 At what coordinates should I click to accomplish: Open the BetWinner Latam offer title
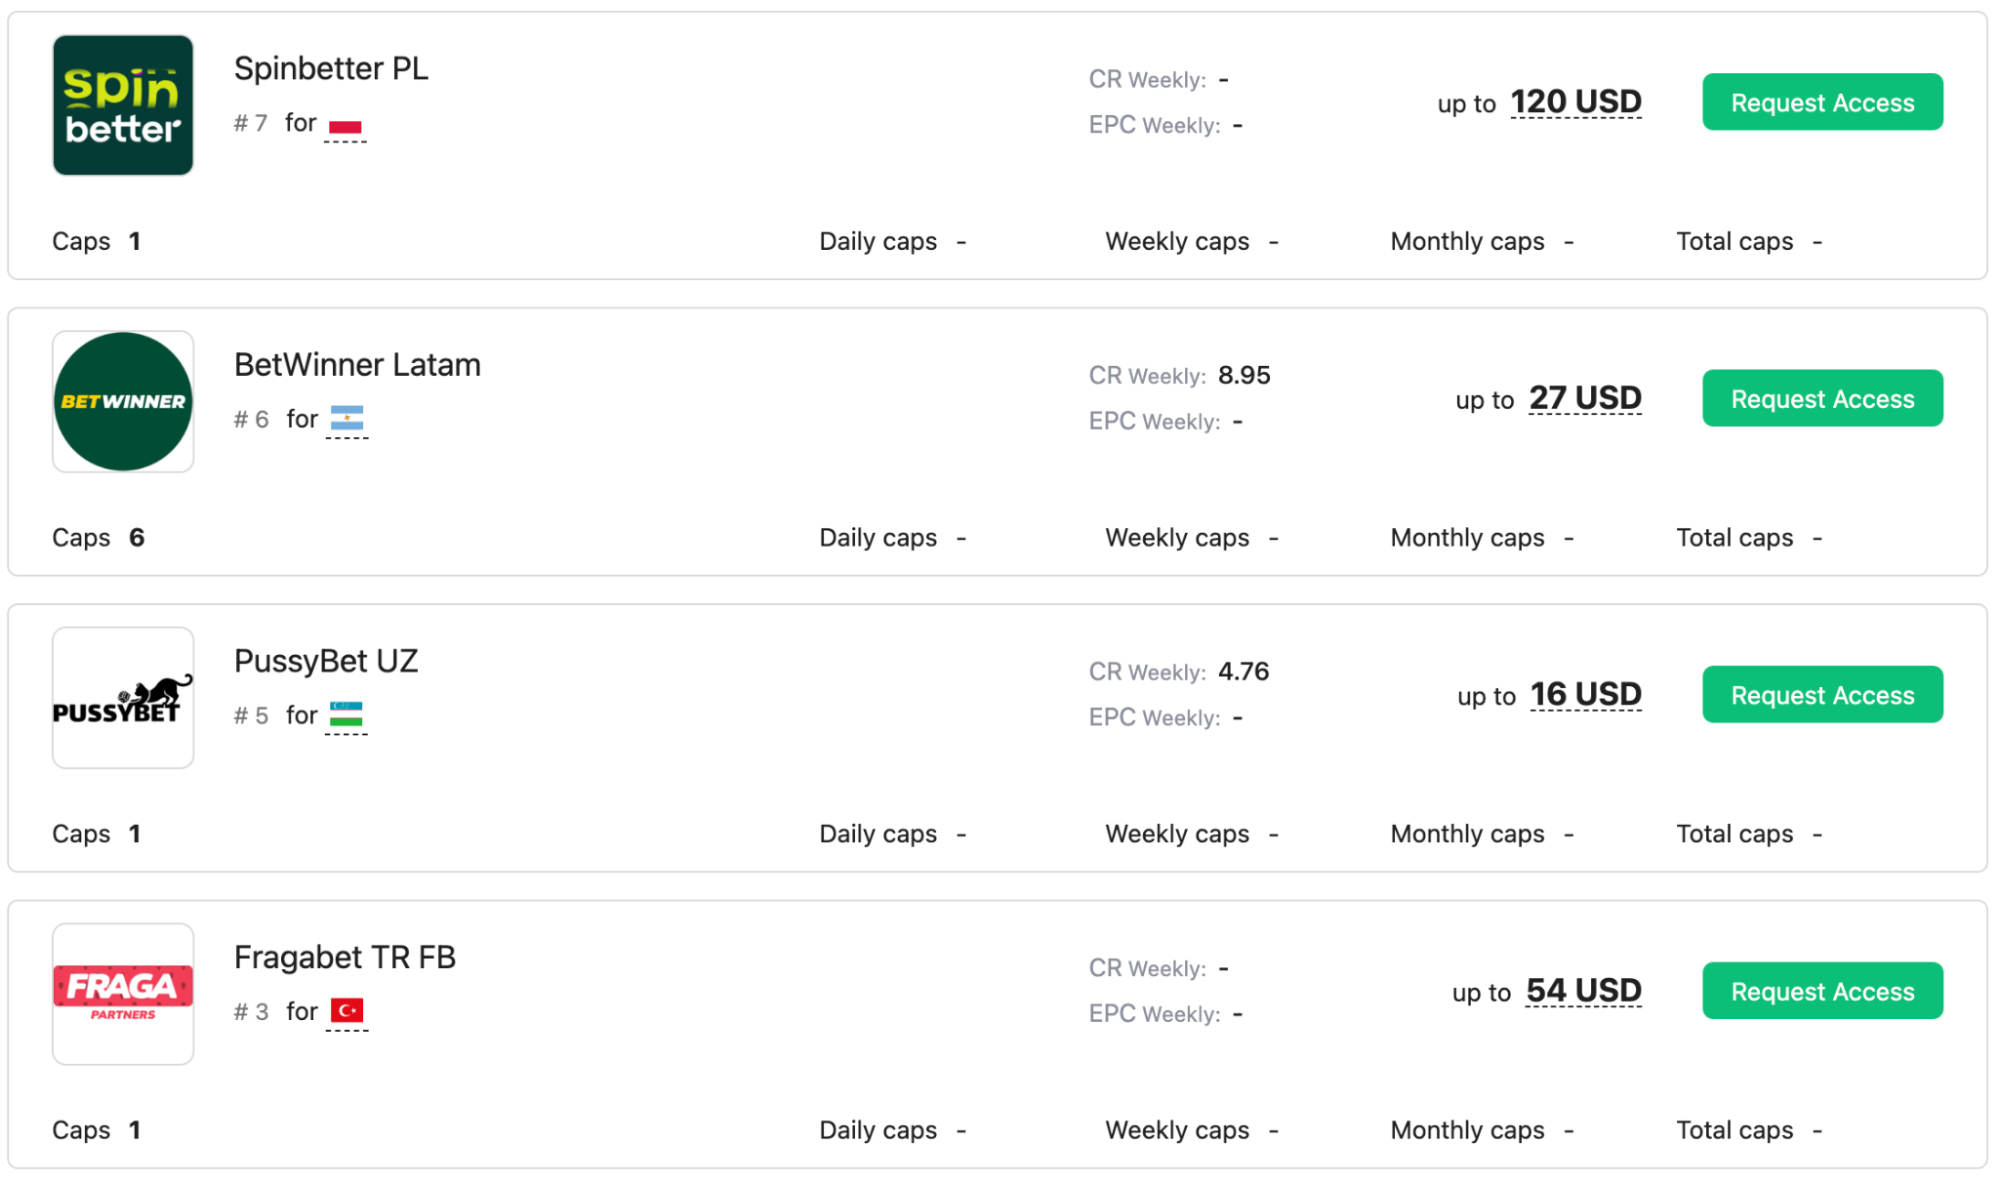coord(357,365)
